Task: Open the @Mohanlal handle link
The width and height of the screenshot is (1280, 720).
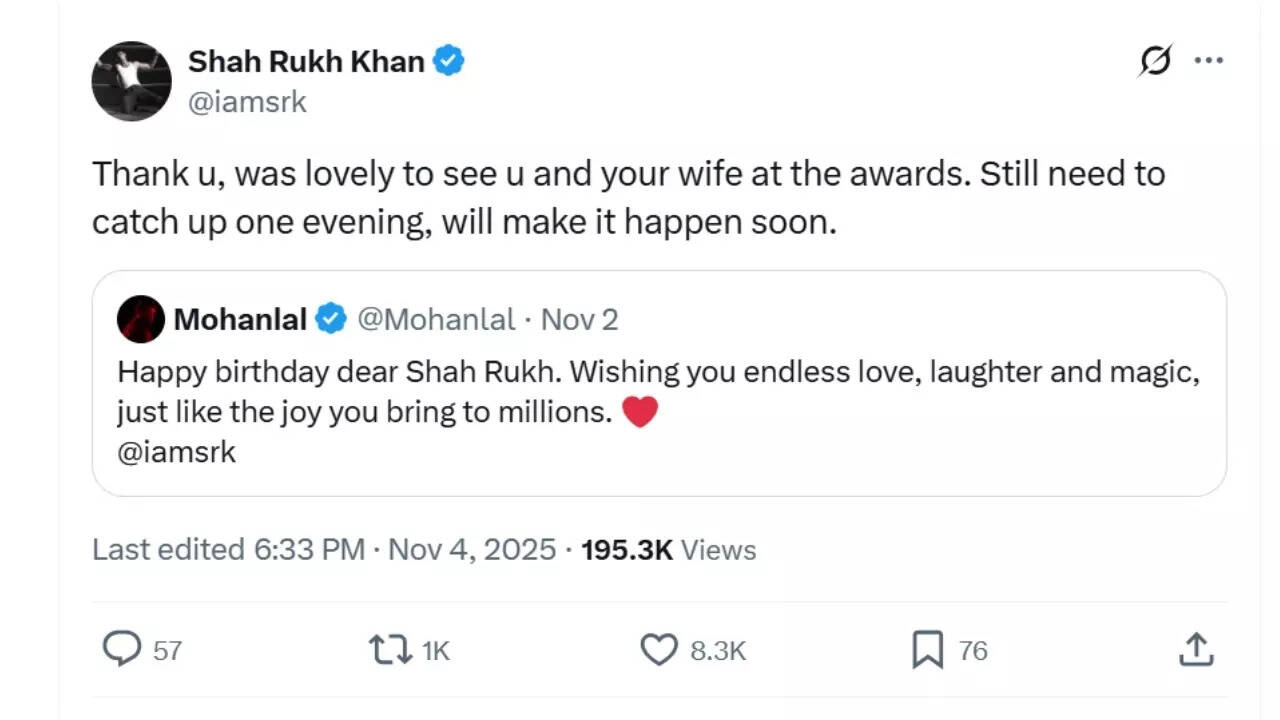Action: (436, 320)
